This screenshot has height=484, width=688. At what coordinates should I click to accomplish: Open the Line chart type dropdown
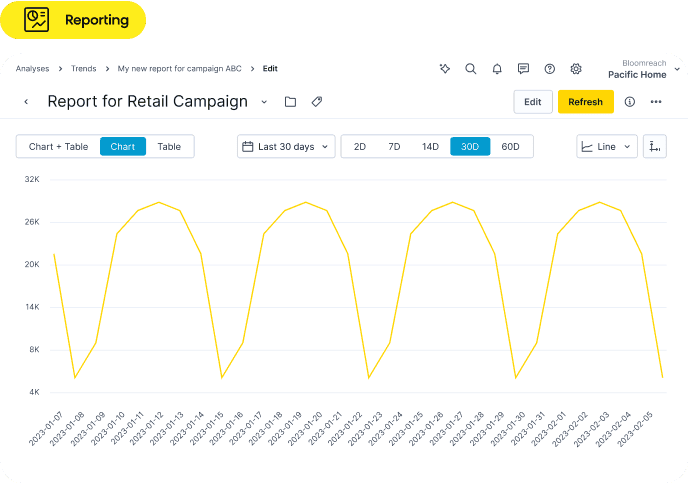point(607,147)
